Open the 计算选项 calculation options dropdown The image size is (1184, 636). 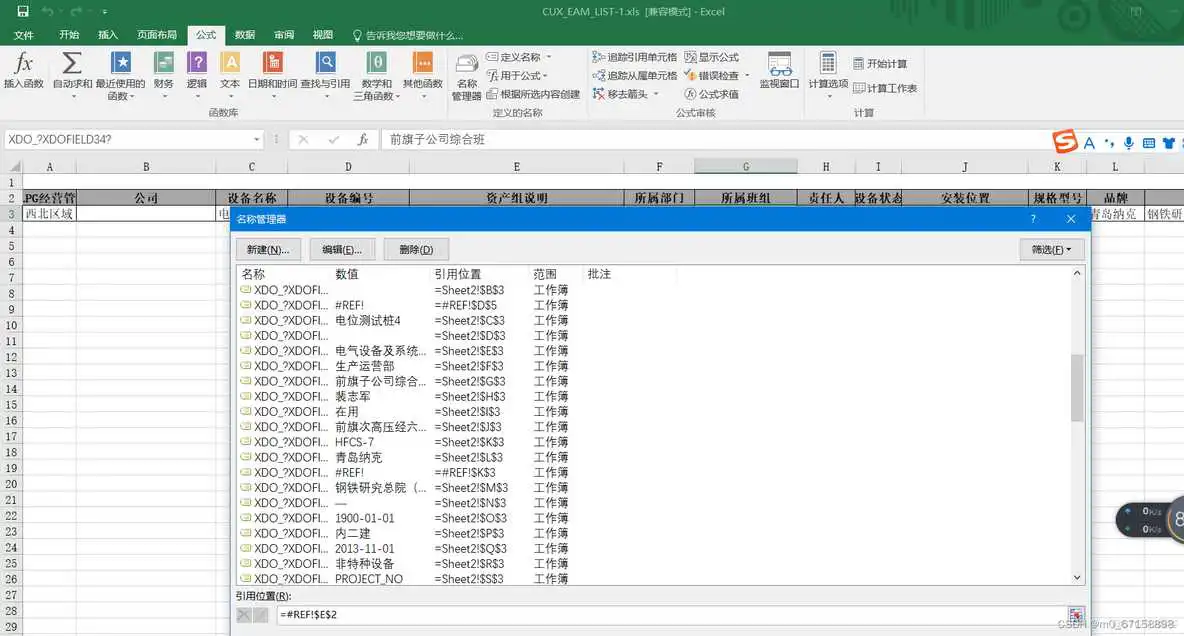tap(827, 75)
